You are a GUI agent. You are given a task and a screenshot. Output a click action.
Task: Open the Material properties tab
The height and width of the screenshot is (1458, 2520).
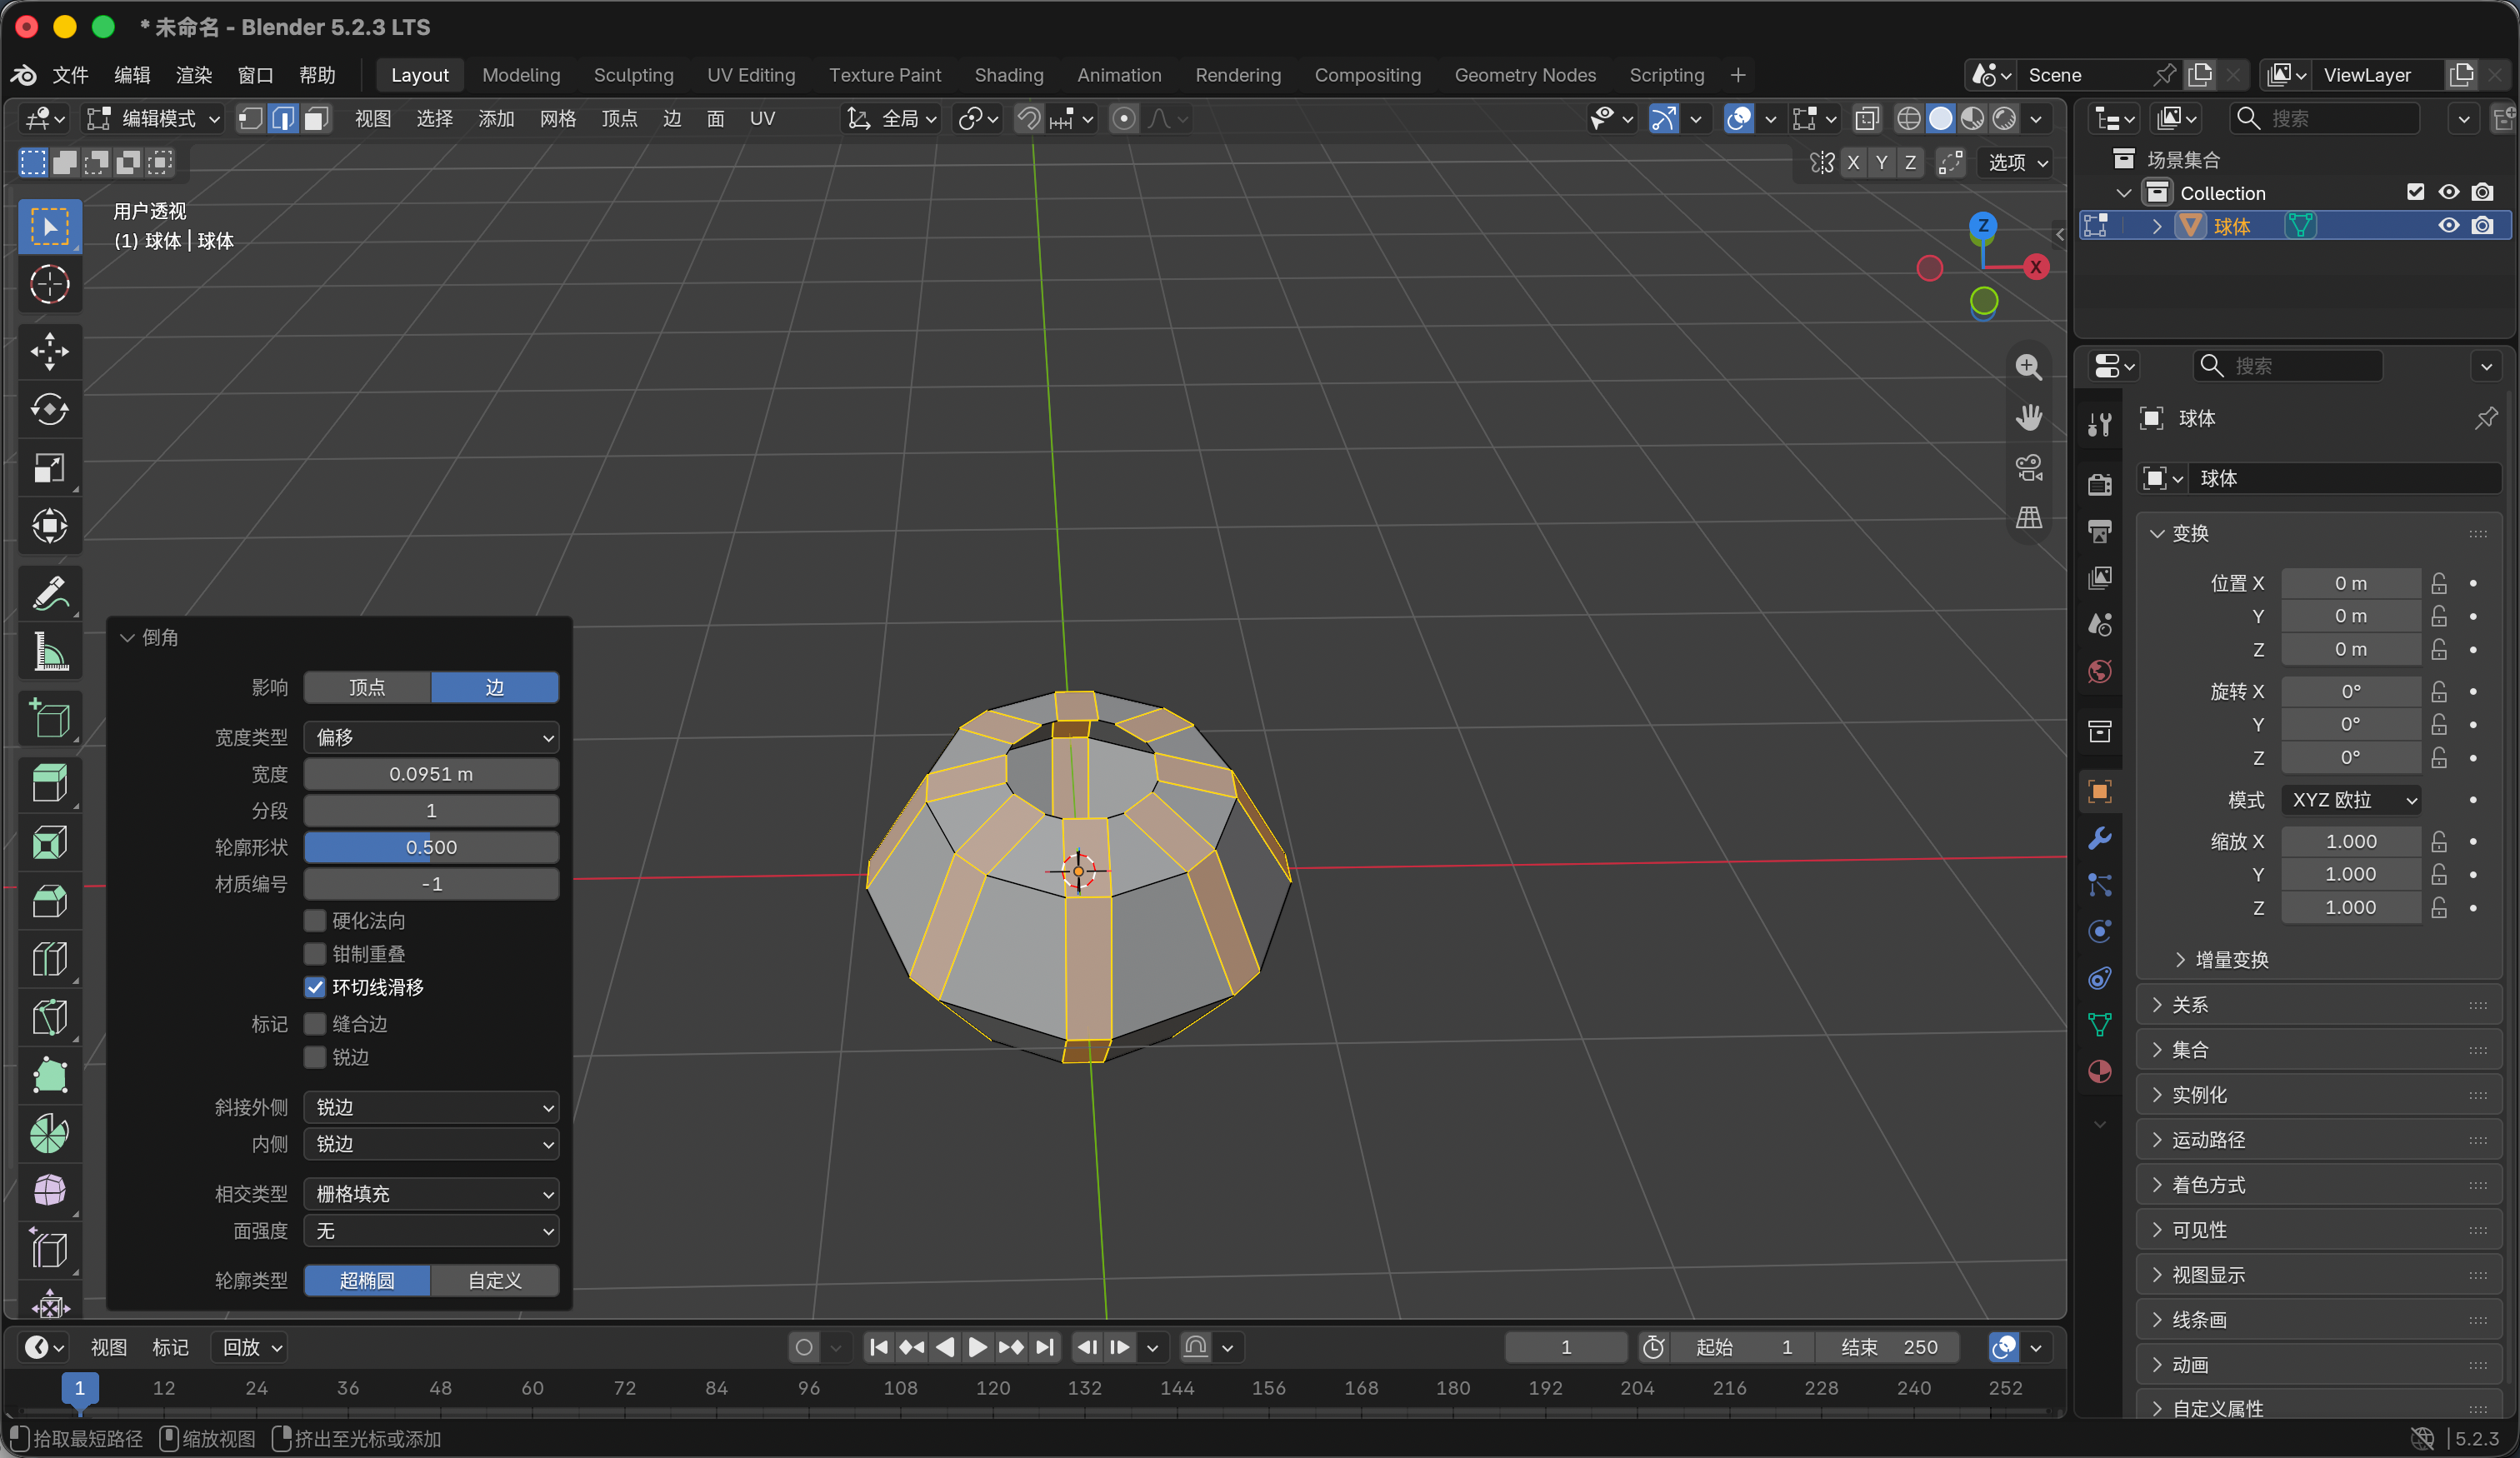pyautogui.click(x=2100, y=1072)
